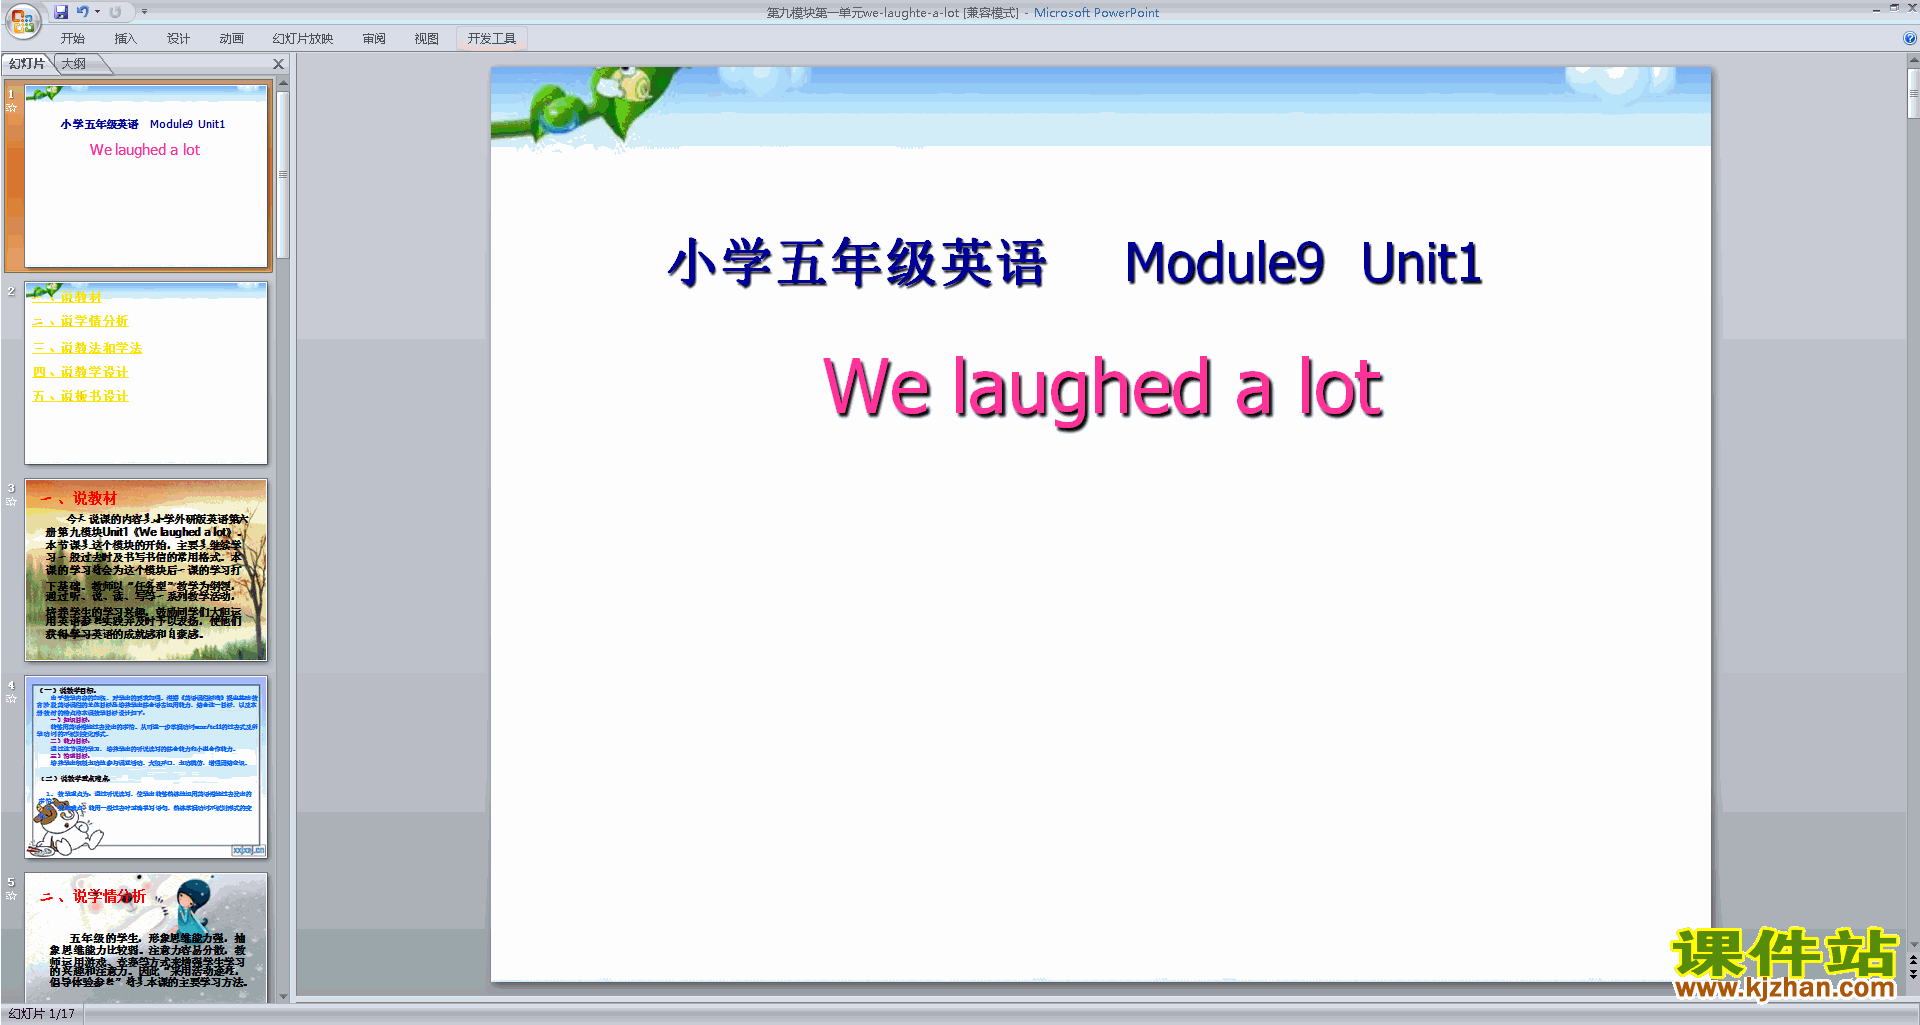1920x1025 pixels.
Task: Open the 幻灯片放映 ribbon tab
Action: tap(302, 39)
